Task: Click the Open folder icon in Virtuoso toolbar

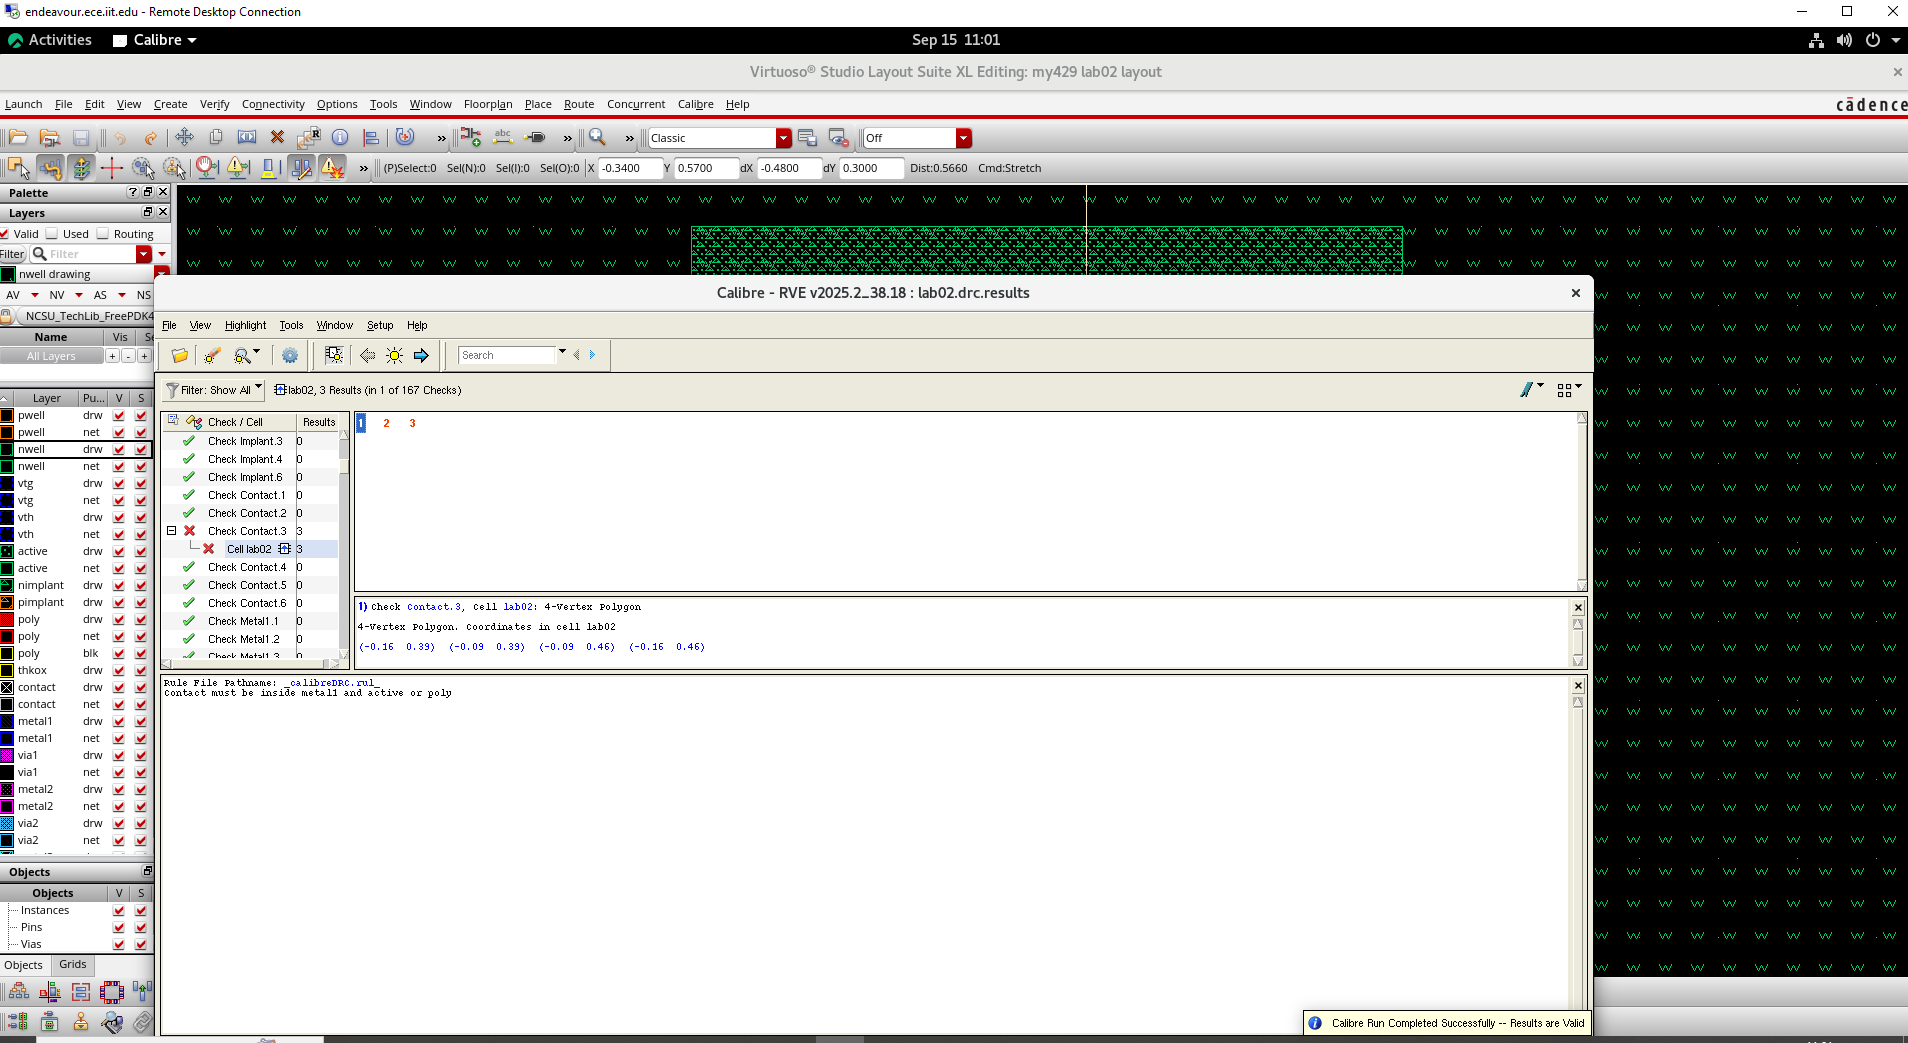Action: click(x=18, y=138)
